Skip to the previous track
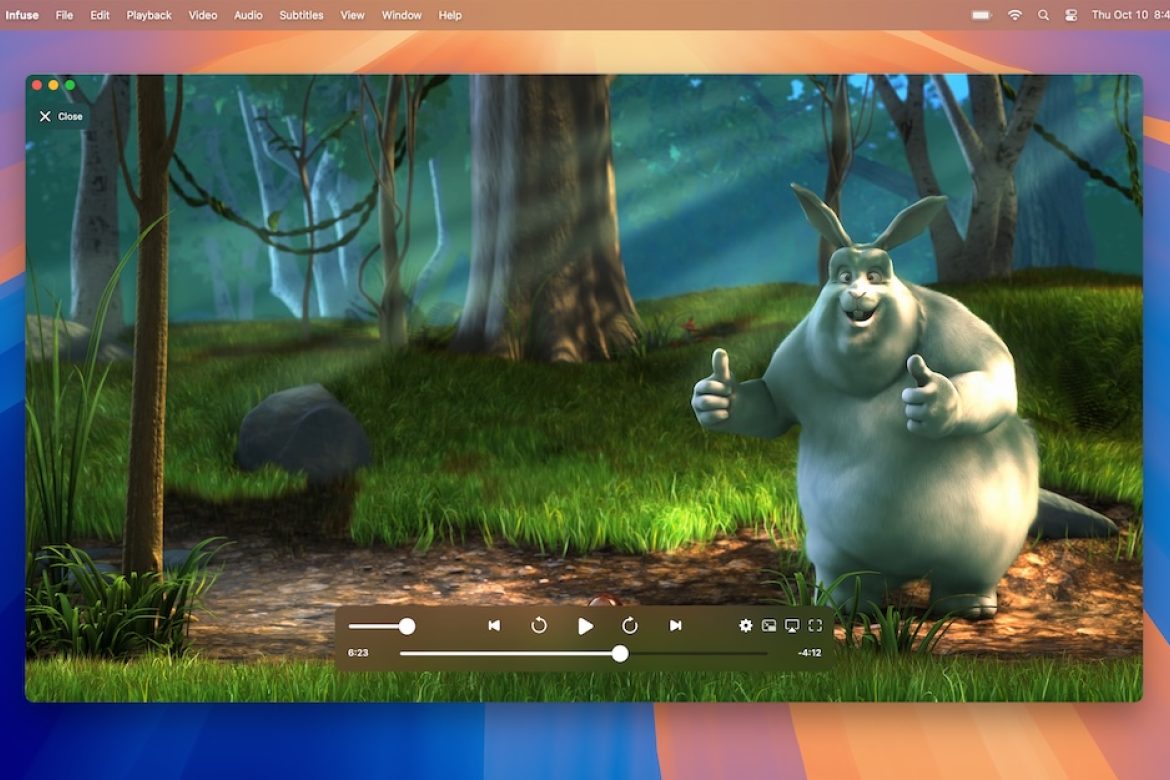 pos(494,625)
